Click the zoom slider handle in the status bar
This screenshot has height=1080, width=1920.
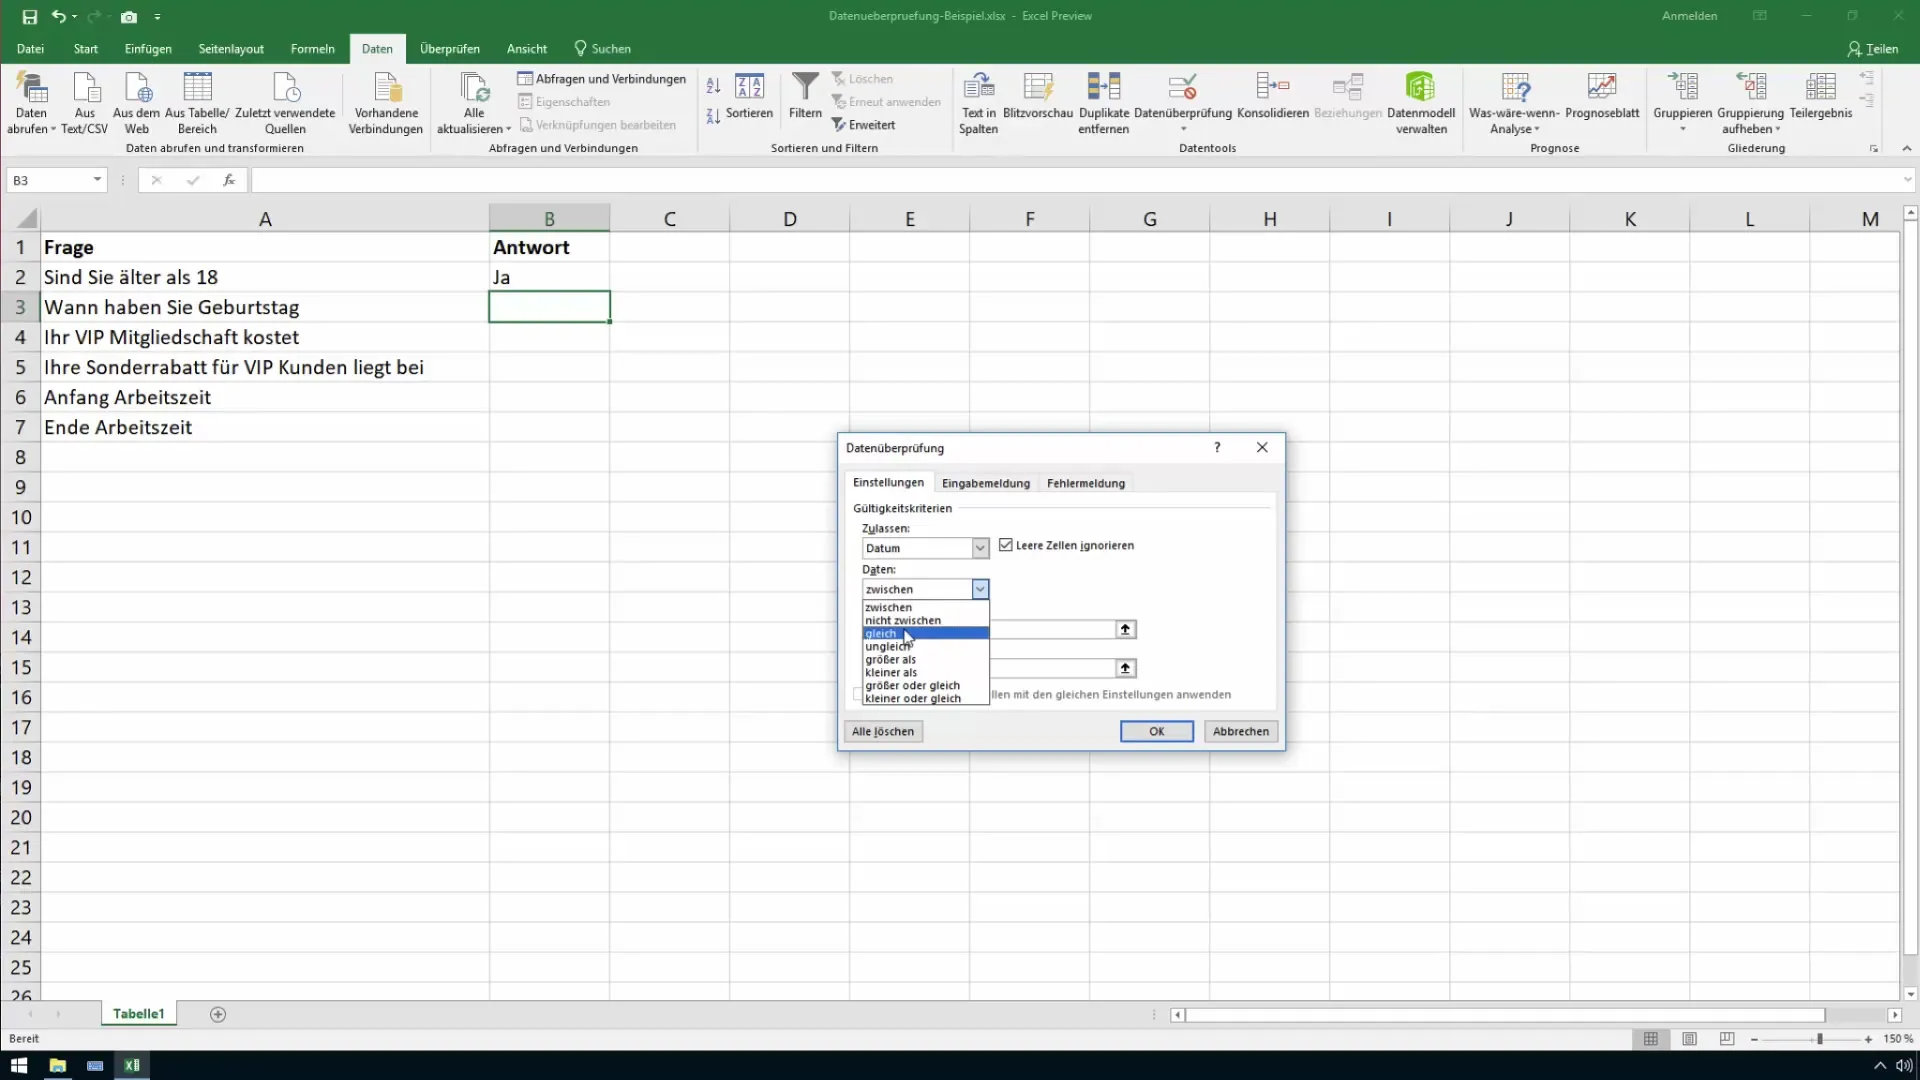pyautogui.click(x=1820, y=1039)
